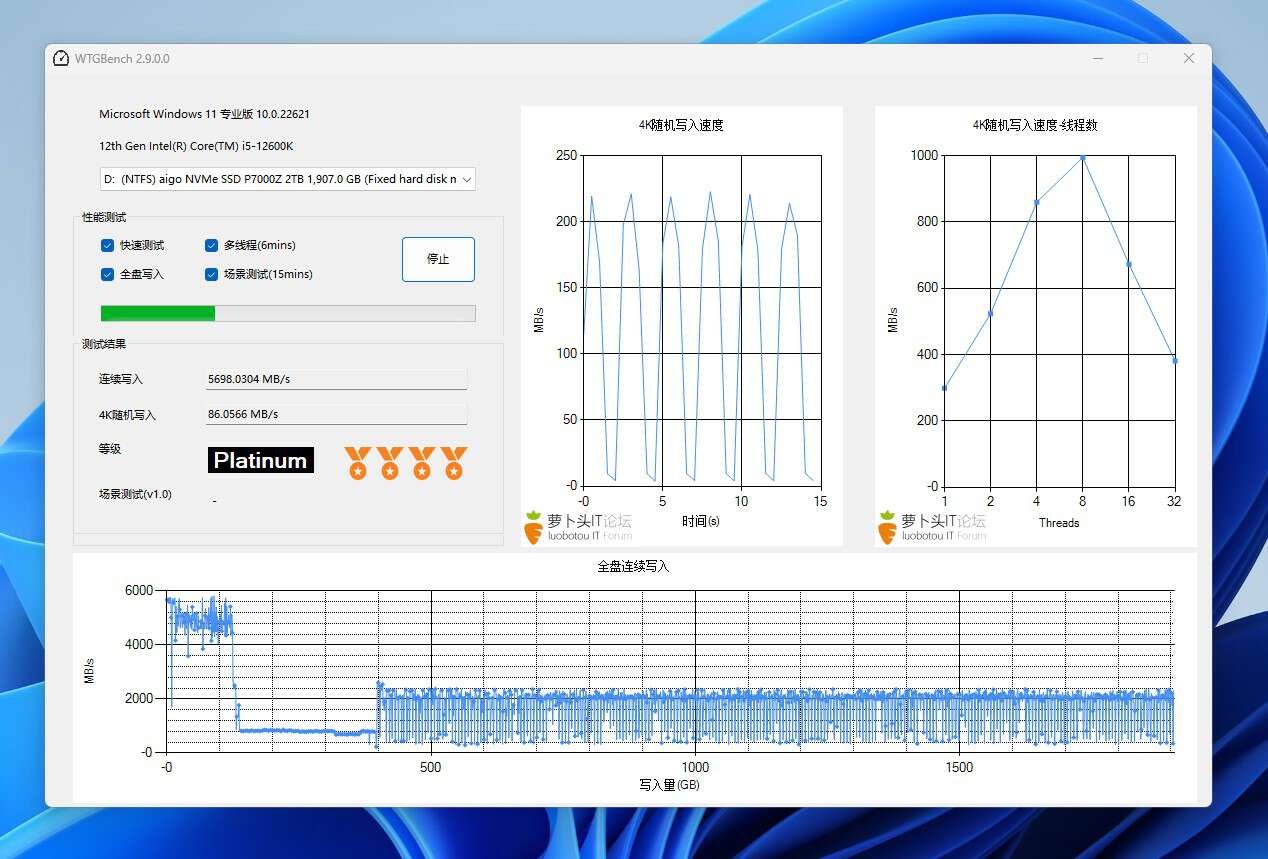Disable the 快速测试 checkbox

point(107,245)
